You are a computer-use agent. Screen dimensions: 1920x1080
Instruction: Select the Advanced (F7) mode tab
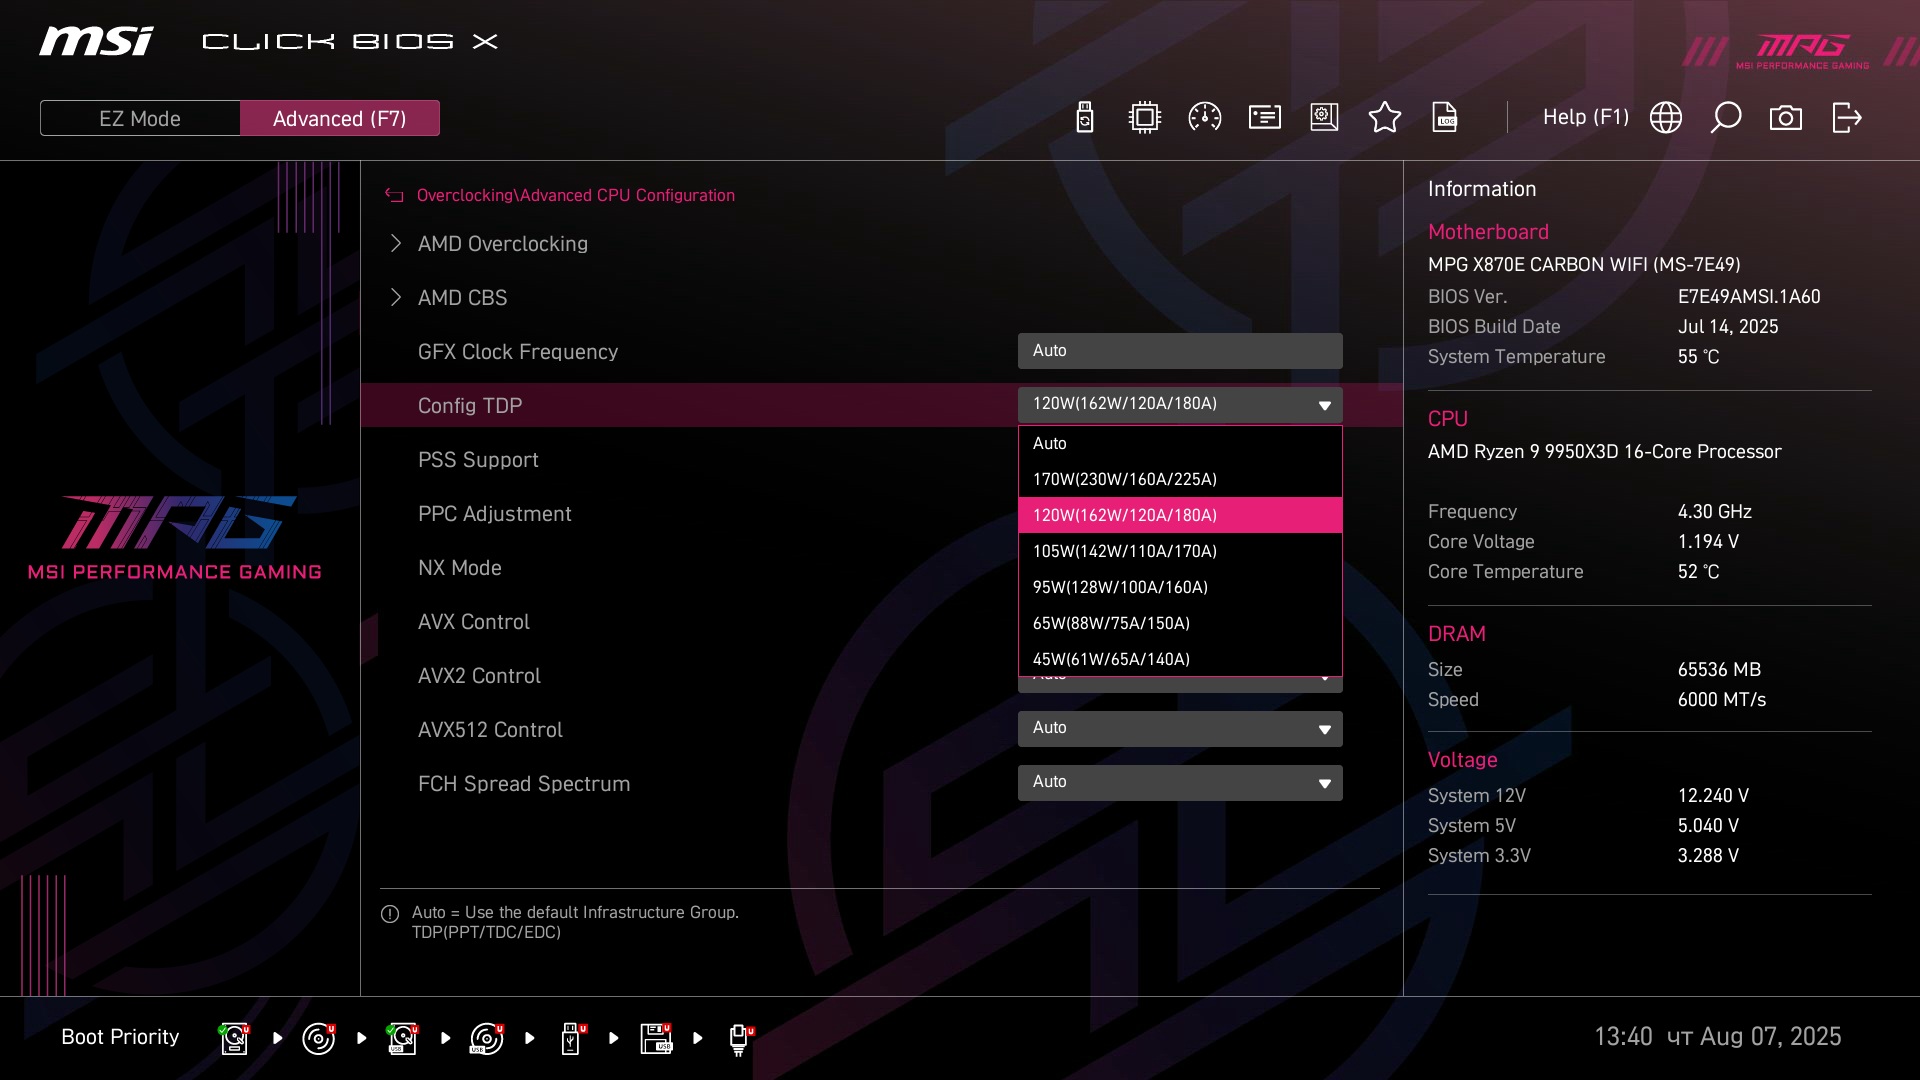(339, 118)
